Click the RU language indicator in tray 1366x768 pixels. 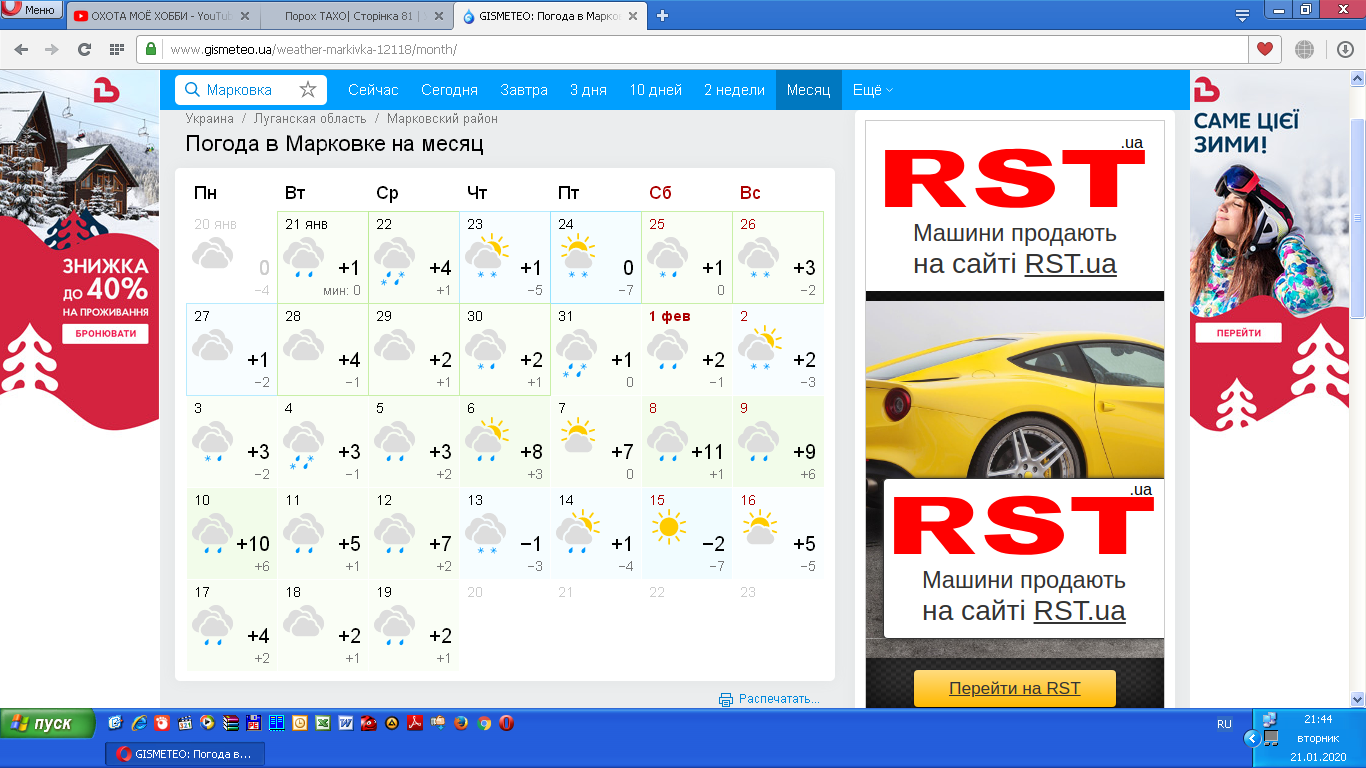click(x=1224, y=723)
